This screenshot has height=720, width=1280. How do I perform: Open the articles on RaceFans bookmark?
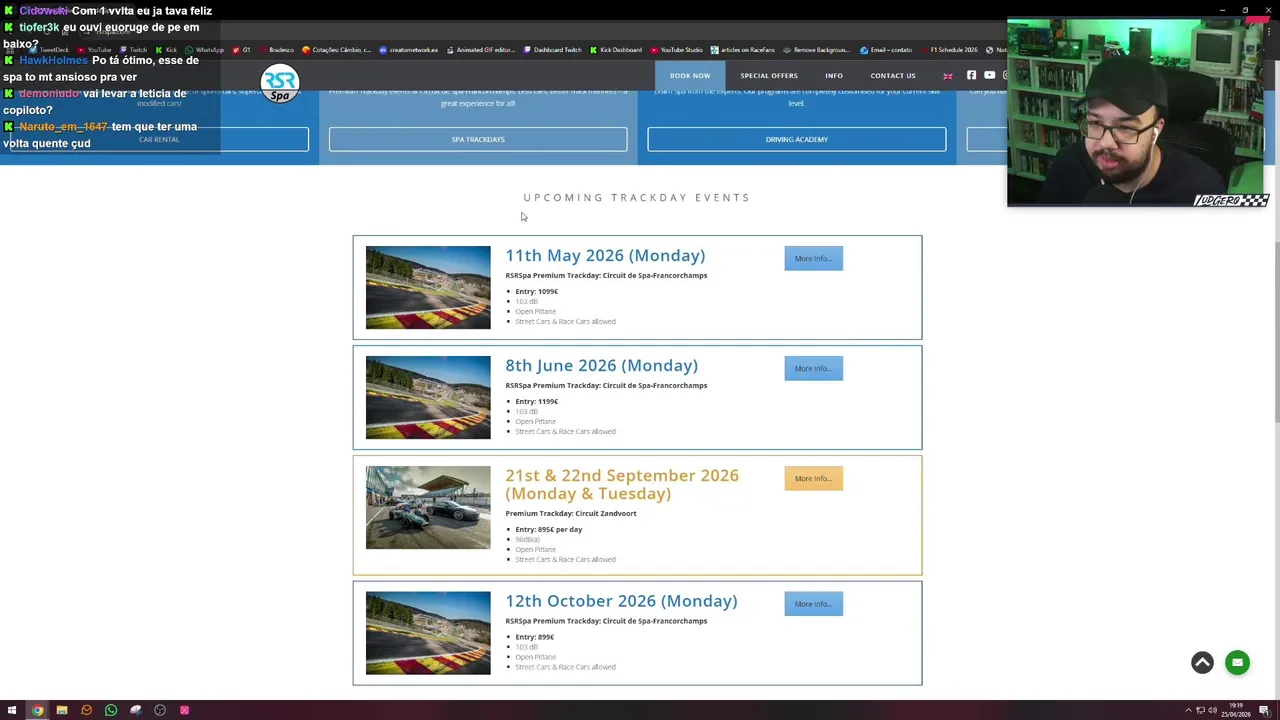coord(743,50)
